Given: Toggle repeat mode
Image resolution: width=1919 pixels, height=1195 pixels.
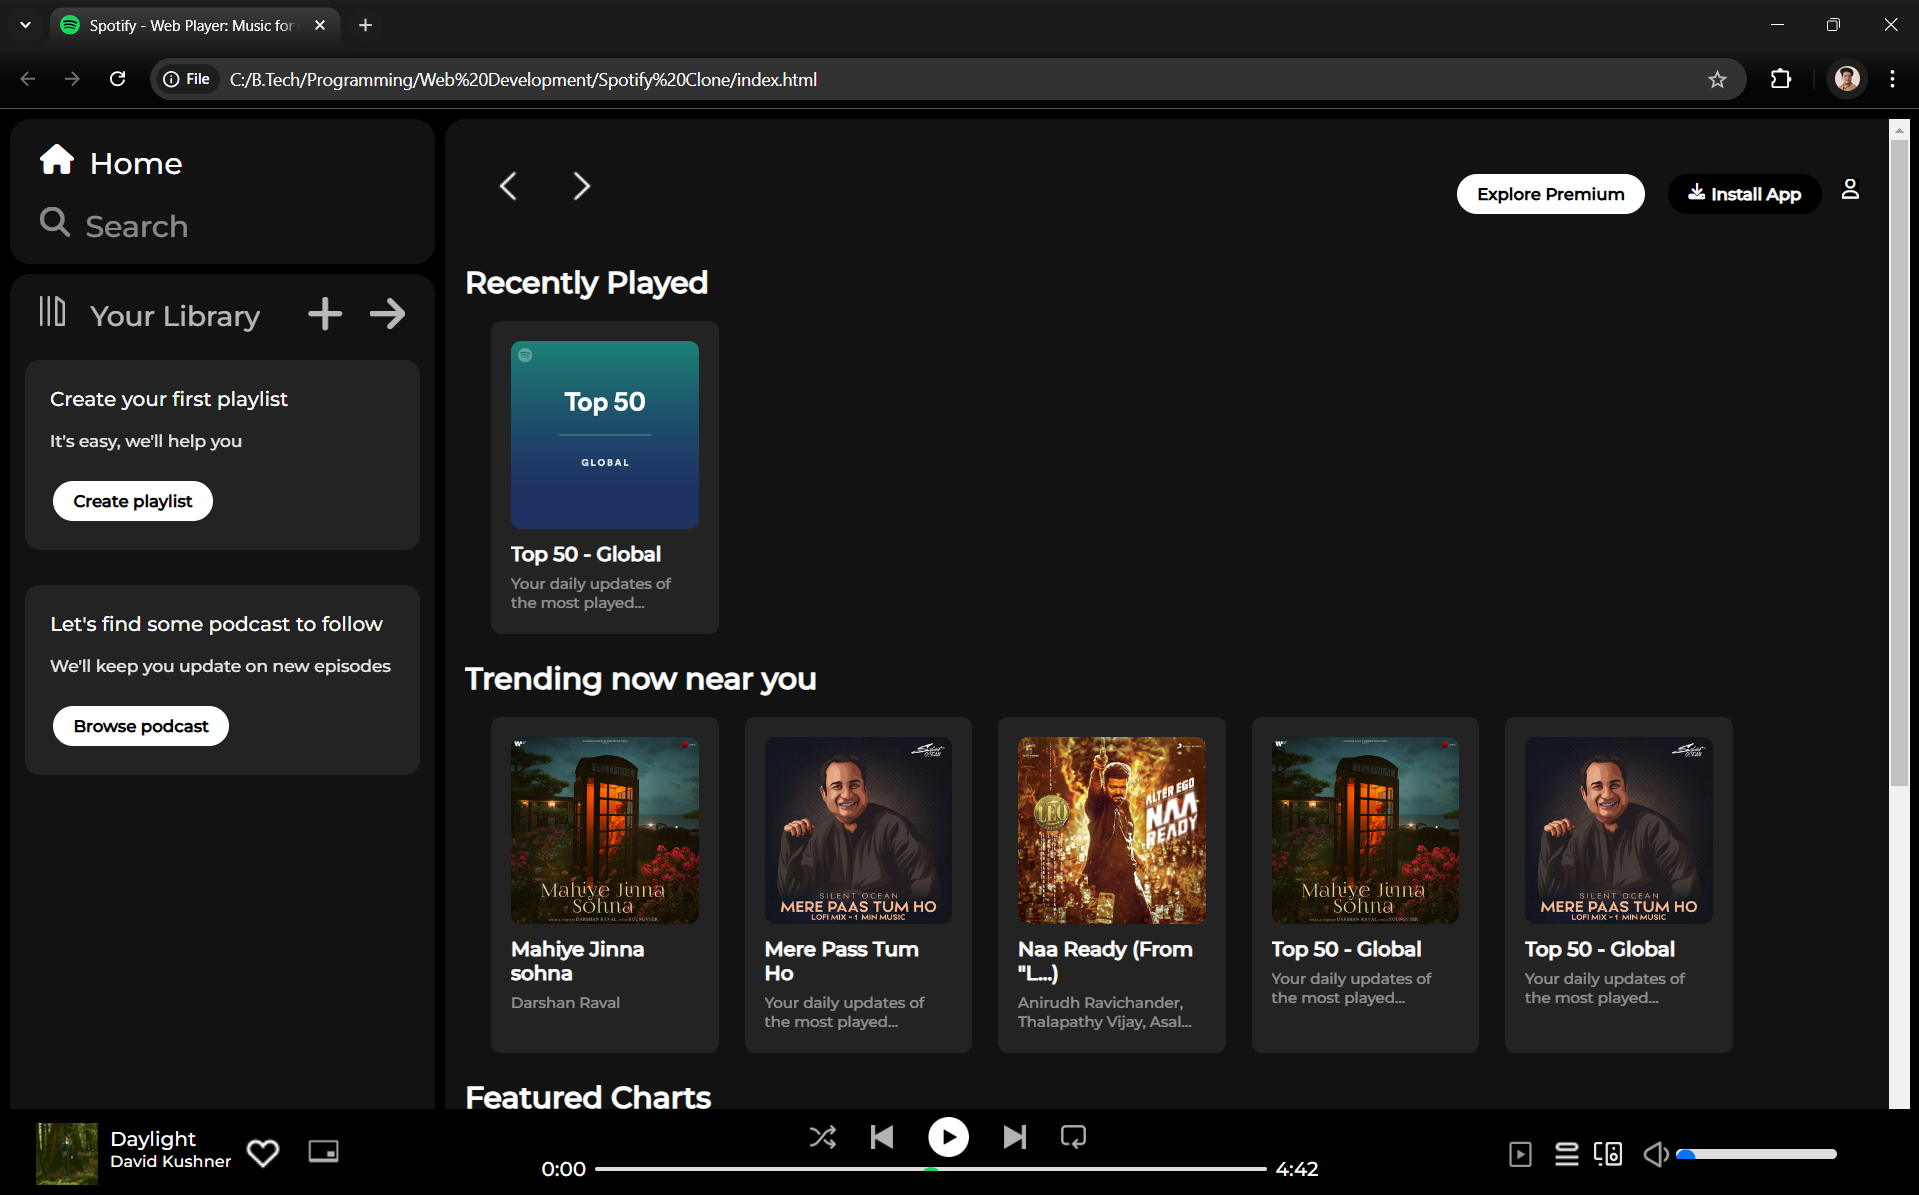Looking at the screenshot, I should coord(1073,1137).
